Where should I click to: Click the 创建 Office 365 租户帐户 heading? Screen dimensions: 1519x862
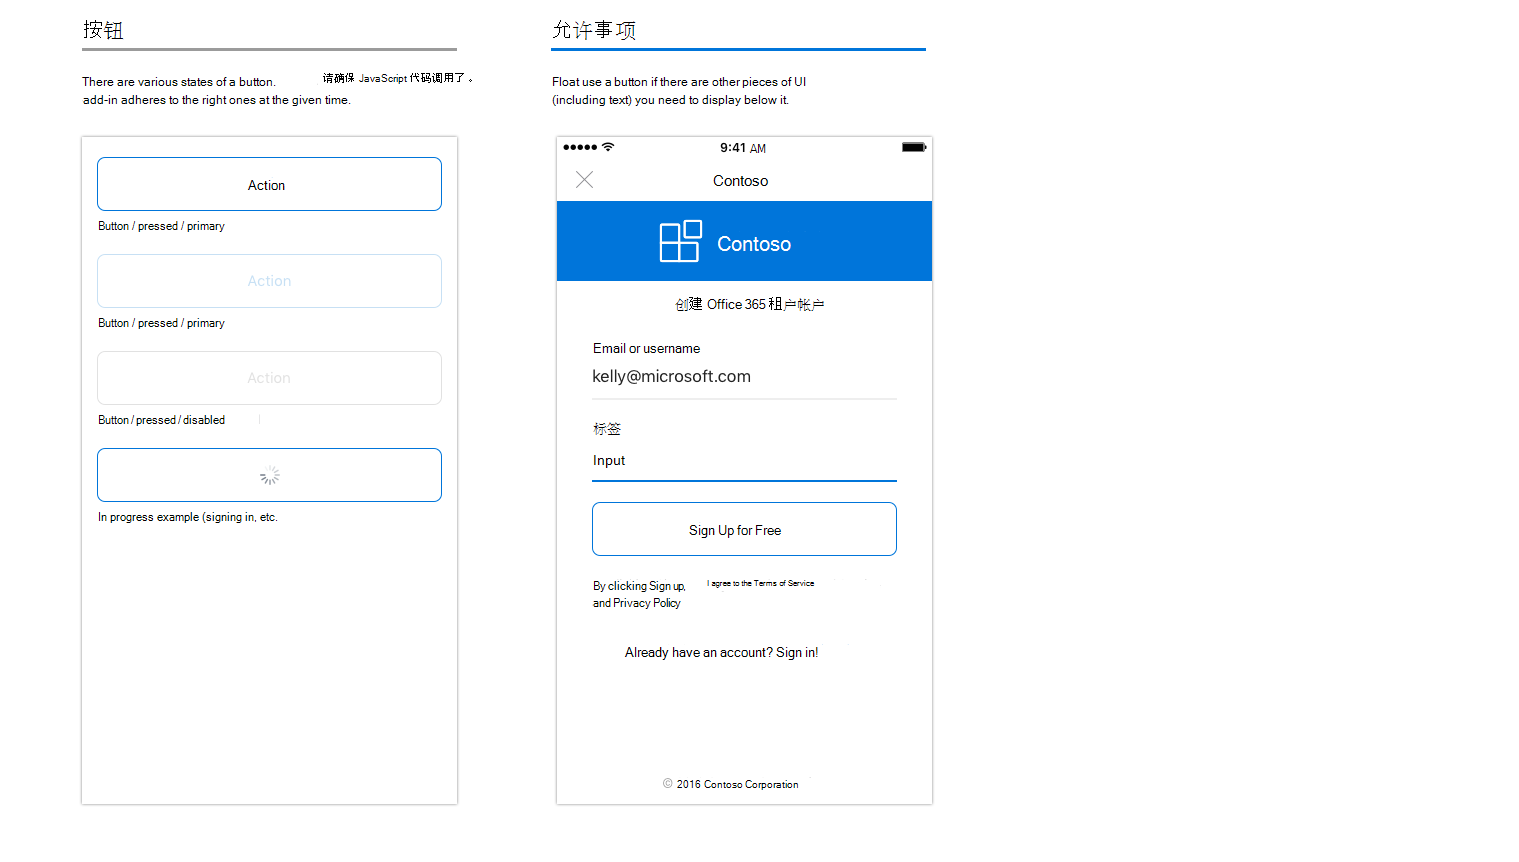click(x=749, y=304)
